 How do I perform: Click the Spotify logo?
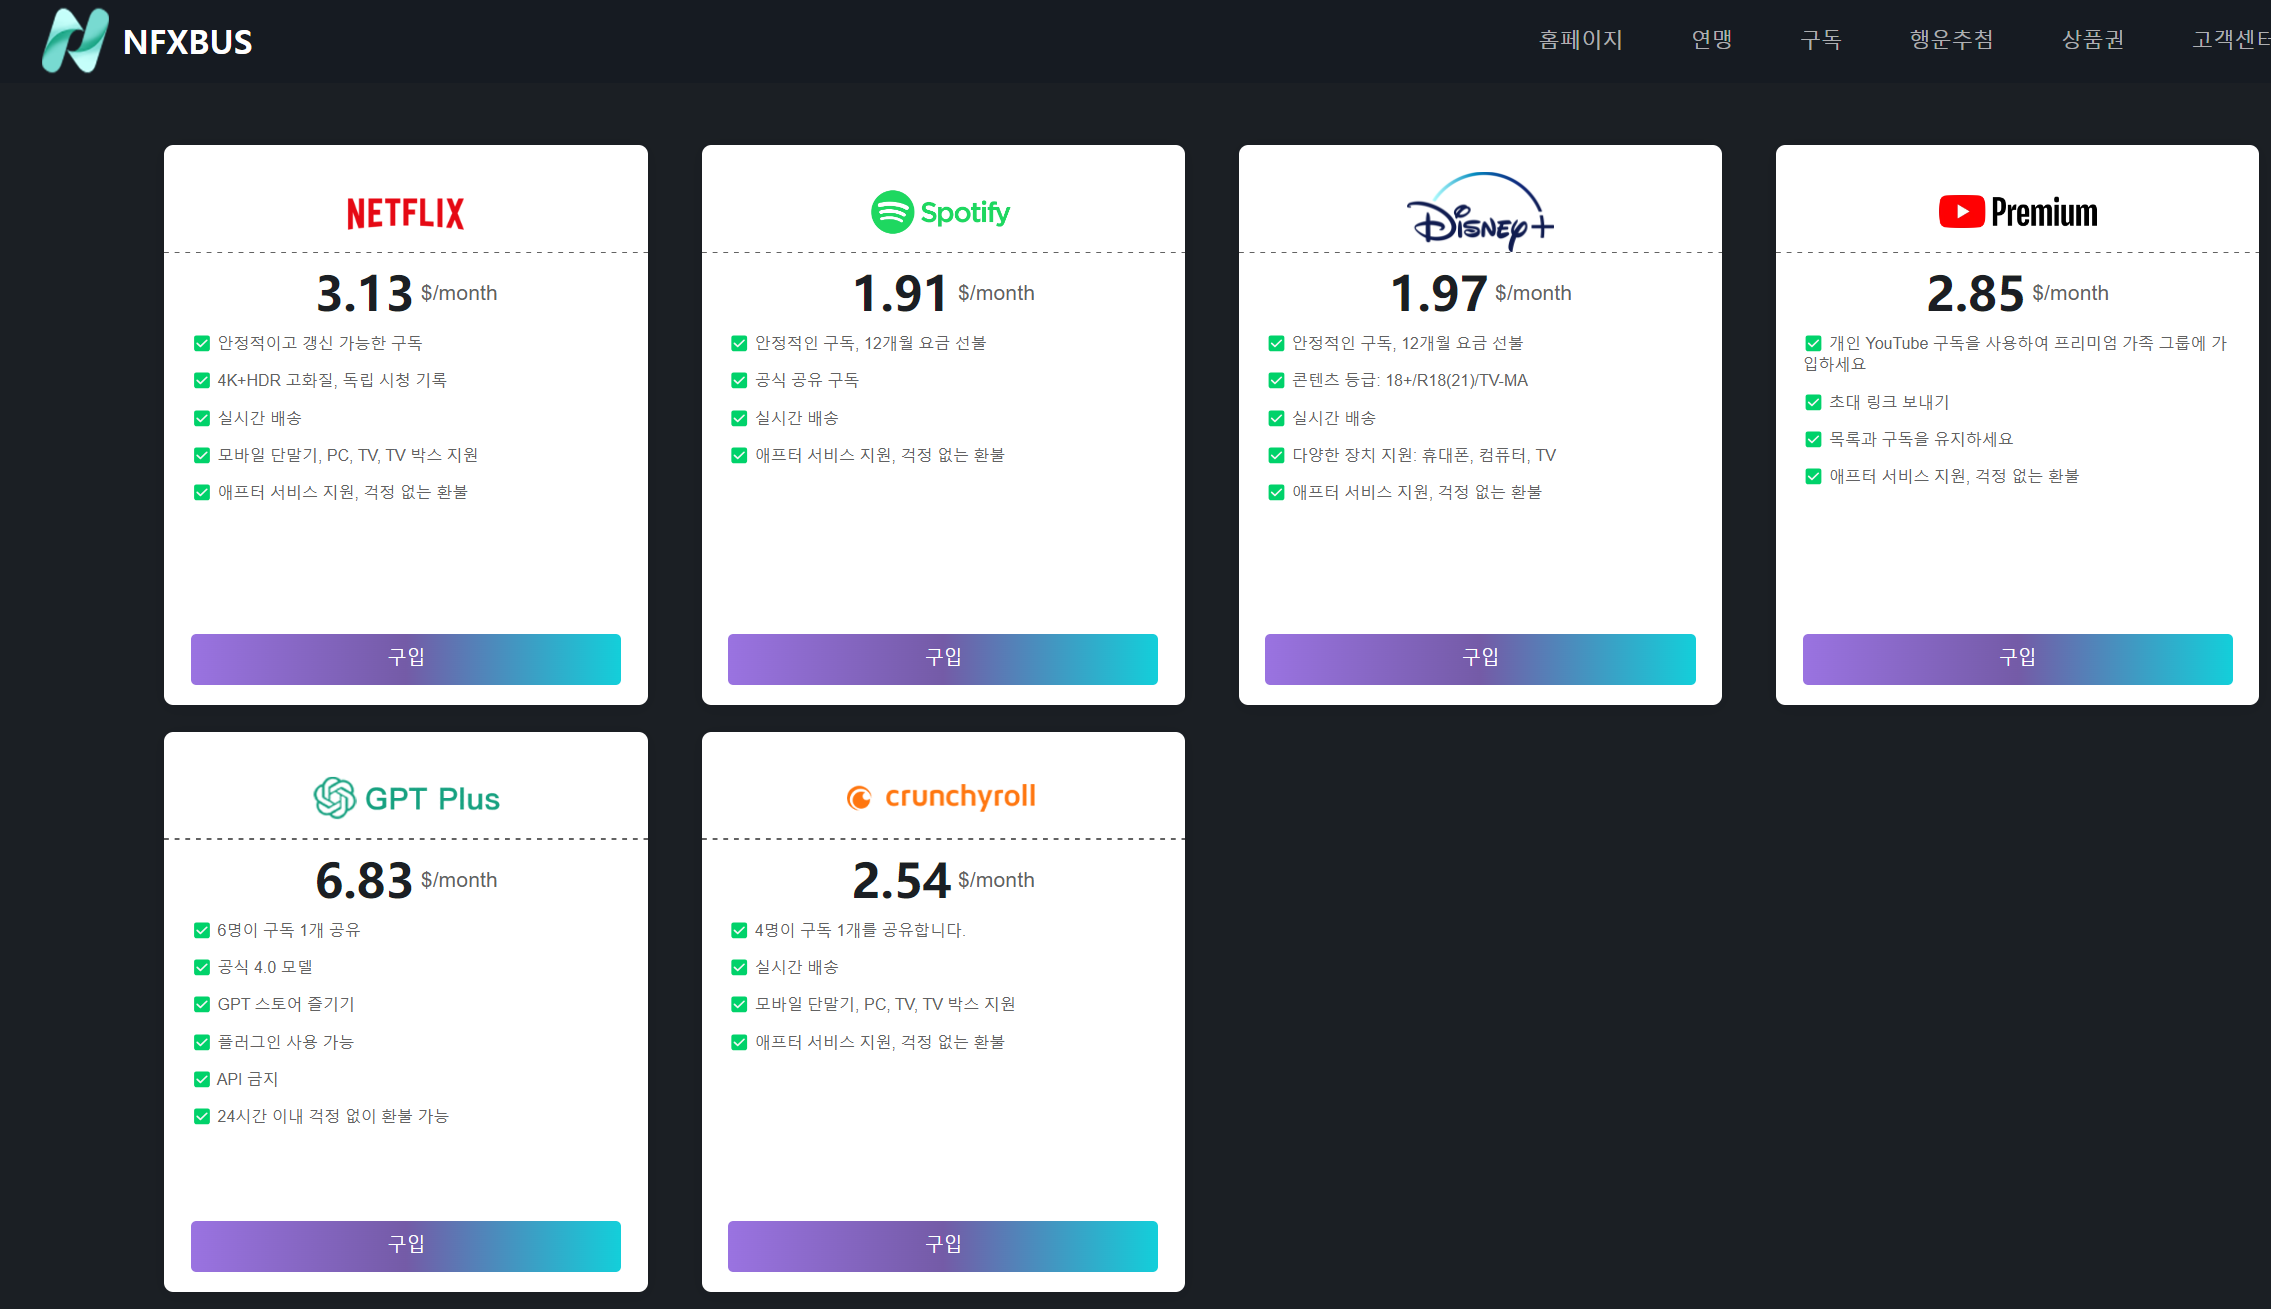(x=941, y=212)
